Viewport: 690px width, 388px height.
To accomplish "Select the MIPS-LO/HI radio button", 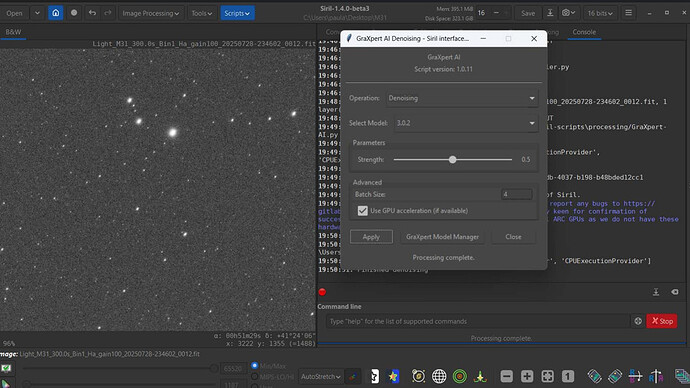I will tap(255, 377).
